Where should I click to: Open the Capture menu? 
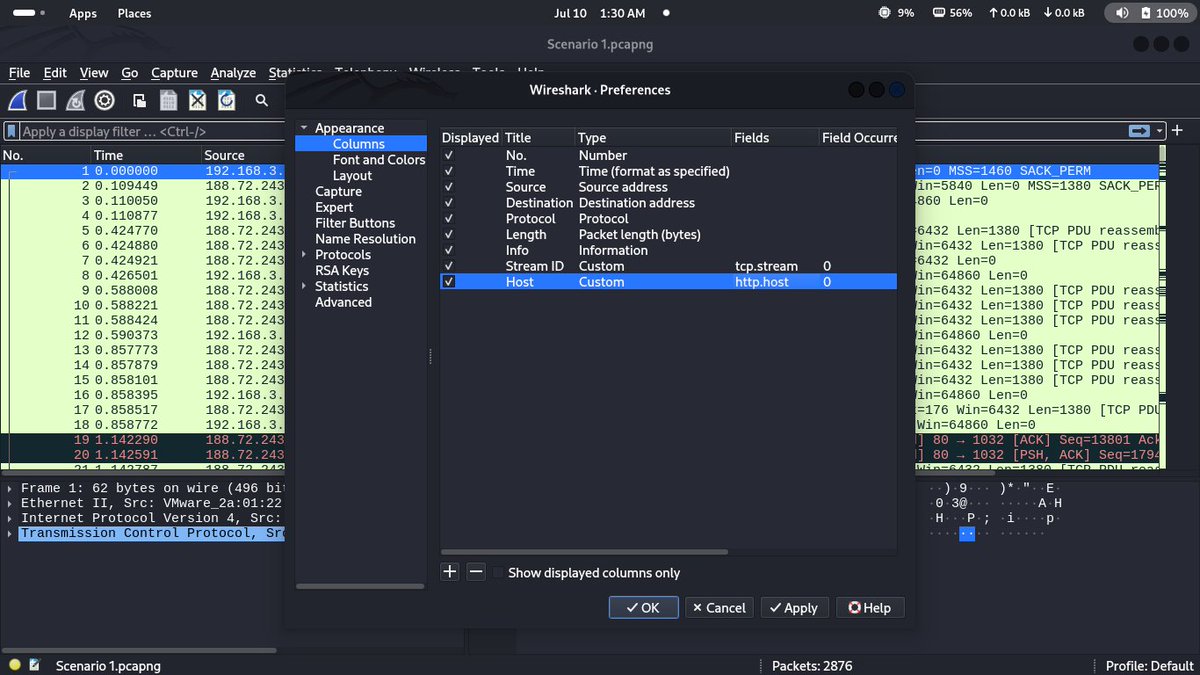(174, 73)
